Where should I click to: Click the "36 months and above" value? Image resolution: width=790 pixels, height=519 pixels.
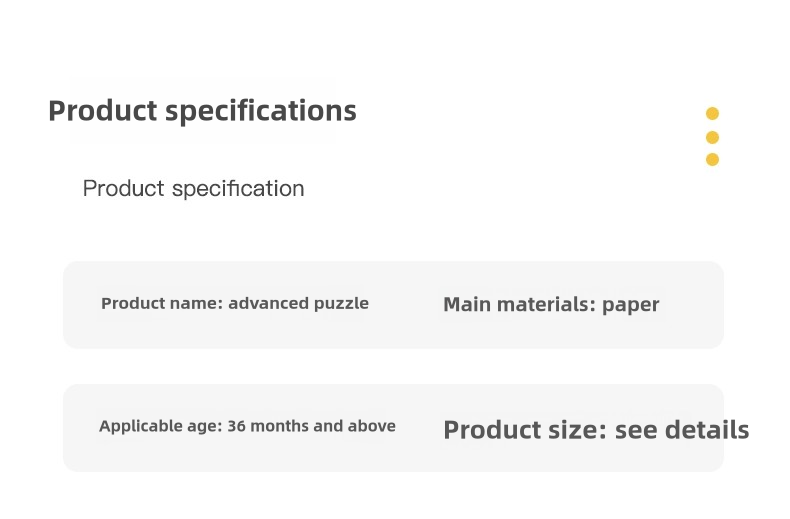[x=311, y=426]
